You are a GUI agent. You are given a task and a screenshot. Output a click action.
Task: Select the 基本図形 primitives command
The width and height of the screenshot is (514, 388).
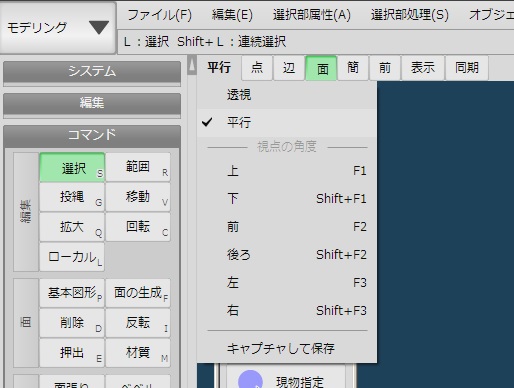pos(72,293)
